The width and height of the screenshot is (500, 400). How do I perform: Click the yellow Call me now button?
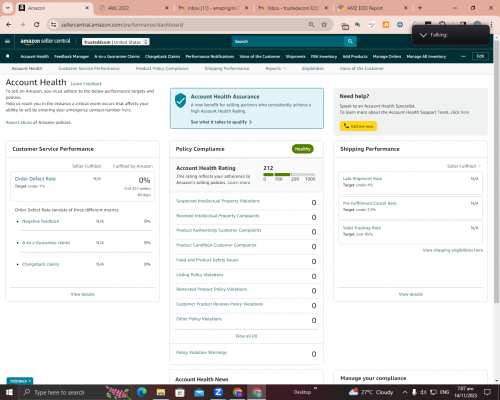[358, 126]
